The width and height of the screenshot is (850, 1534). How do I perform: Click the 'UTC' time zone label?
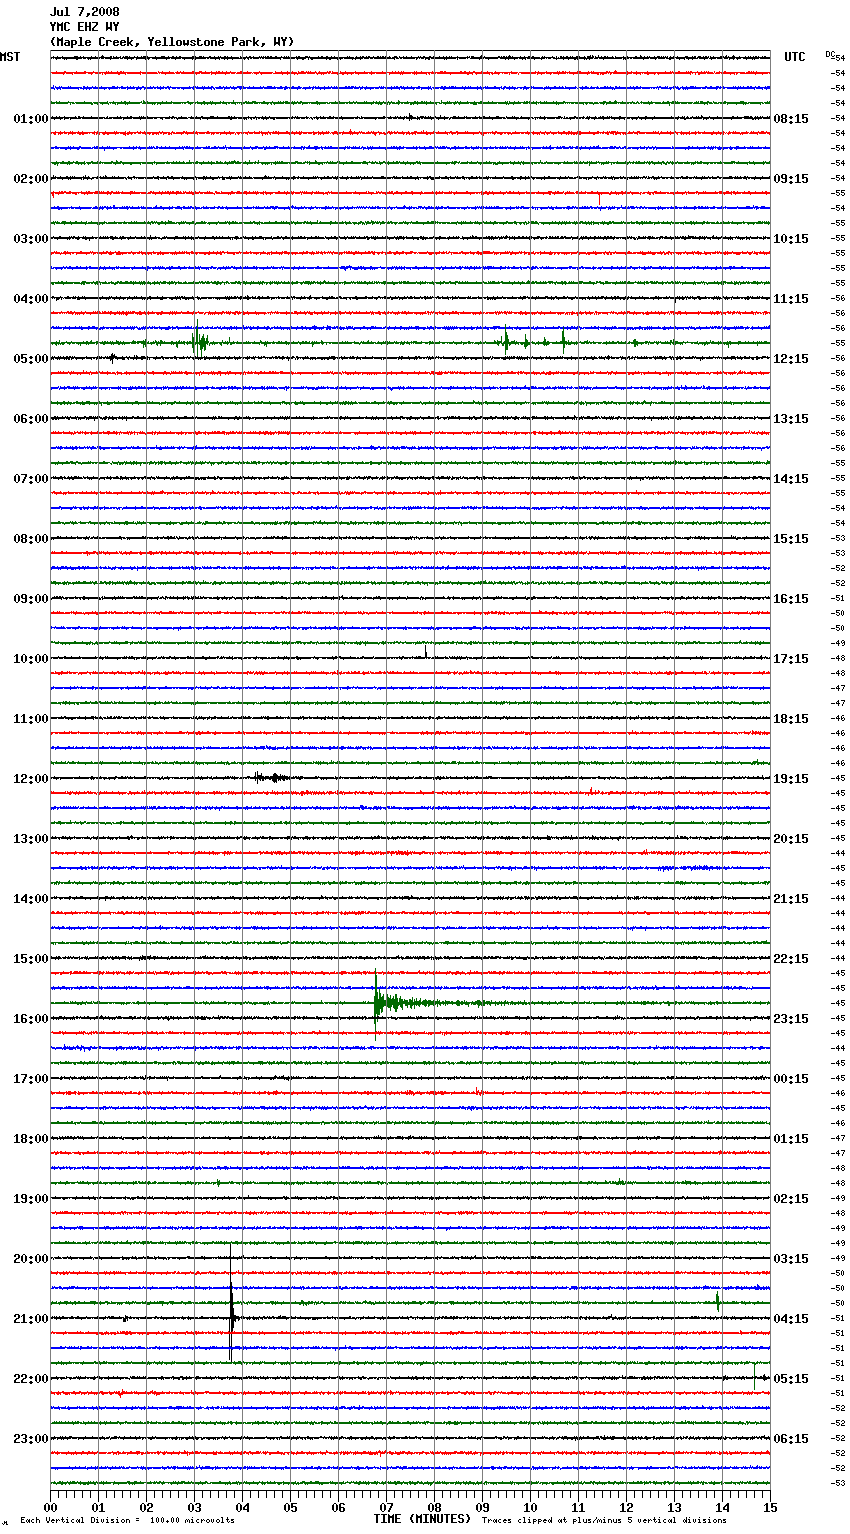pyautogui.click(x=794, y=57)
